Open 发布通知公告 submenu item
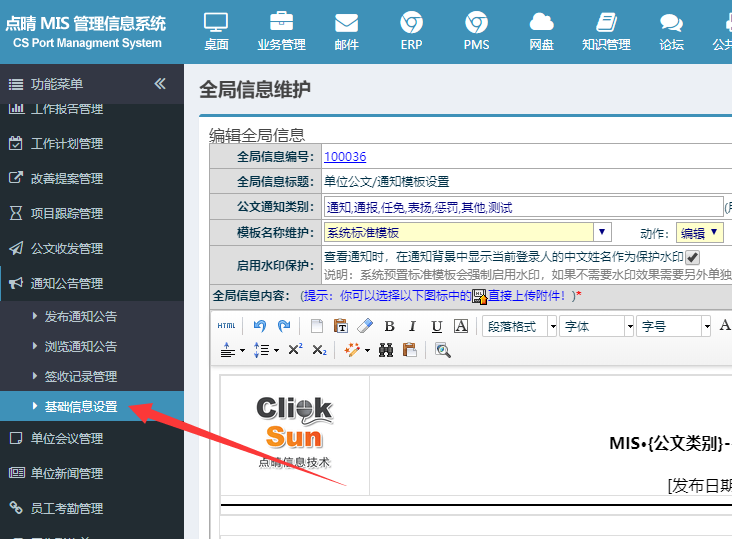The height and width of the screenshot is (539, 732). [x=80, y=316]
